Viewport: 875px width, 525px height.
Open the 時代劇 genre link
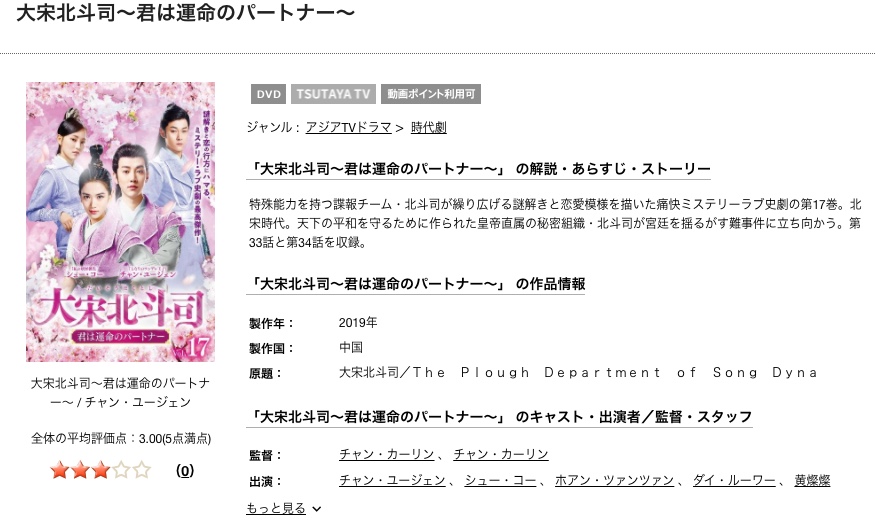pos(429,127)
